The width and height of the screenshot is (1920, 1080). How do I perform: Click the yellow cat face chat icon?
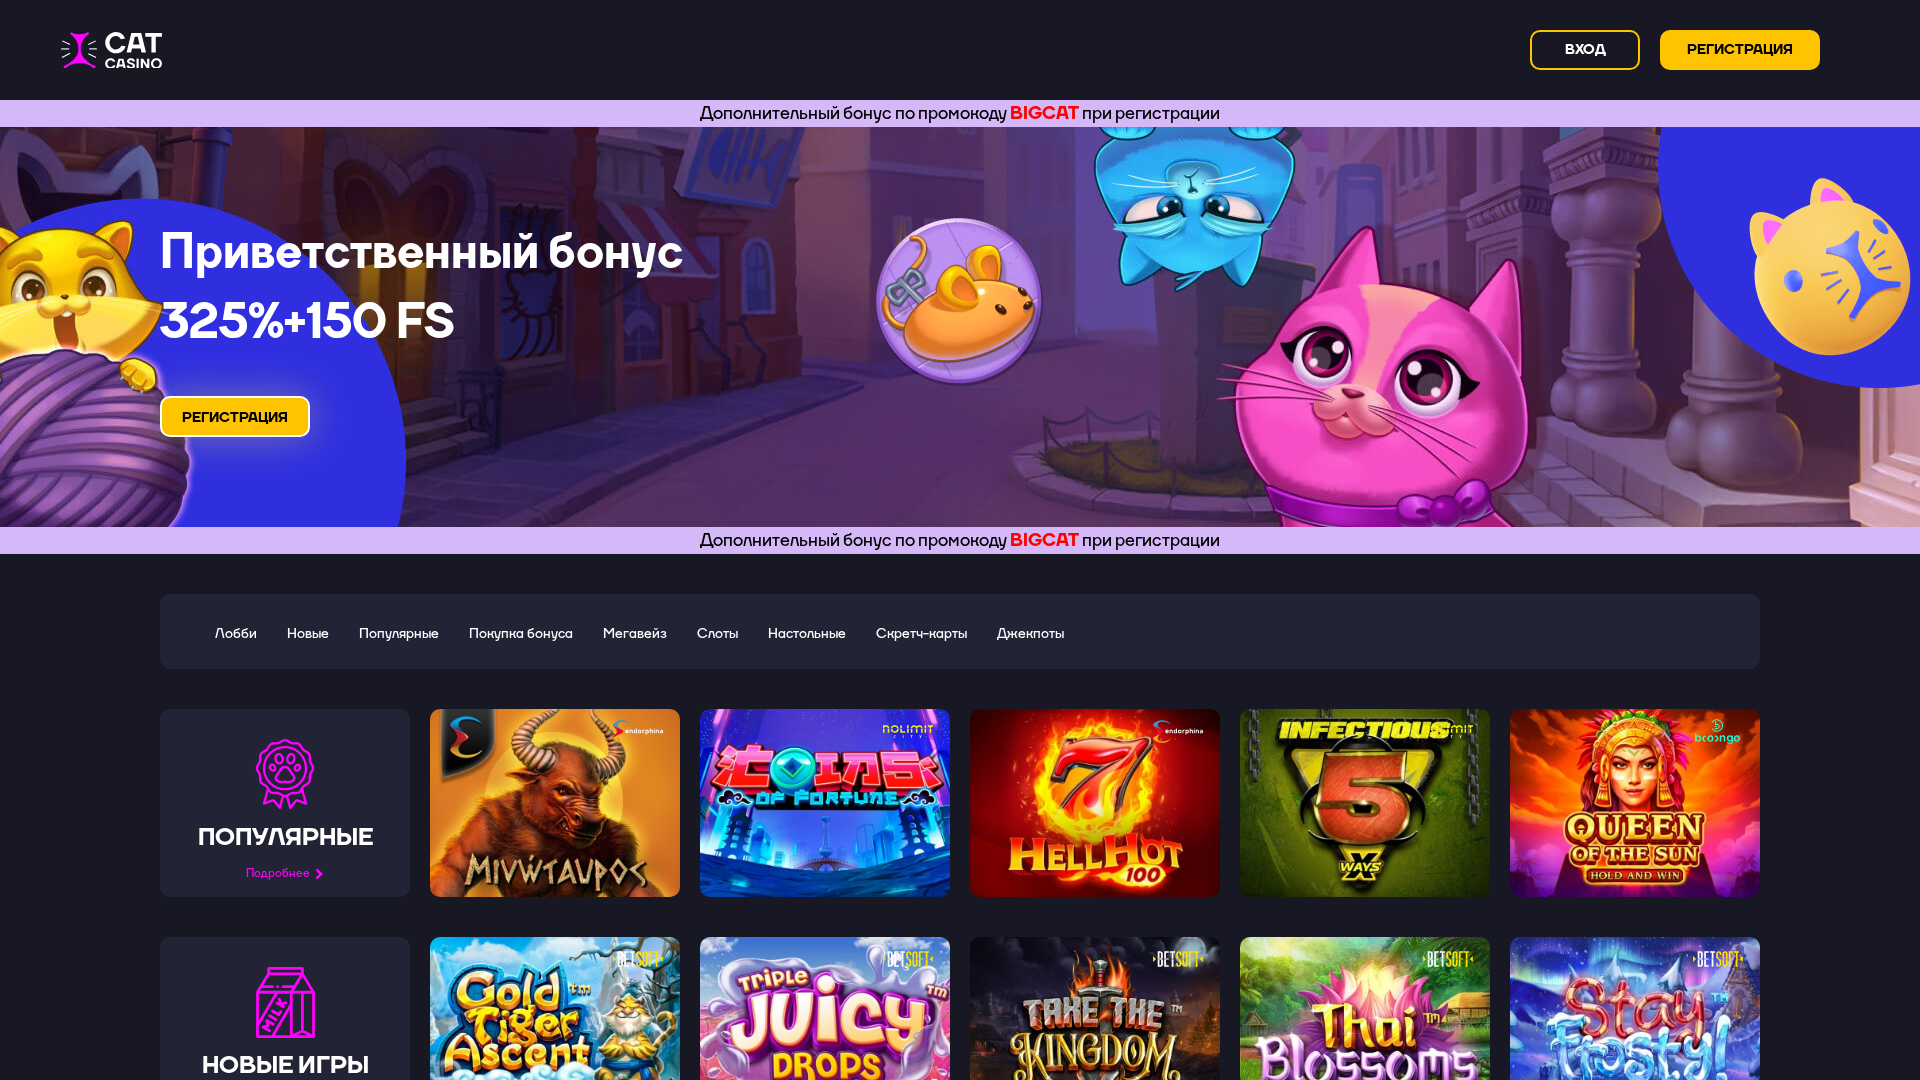pos(1830,267)
